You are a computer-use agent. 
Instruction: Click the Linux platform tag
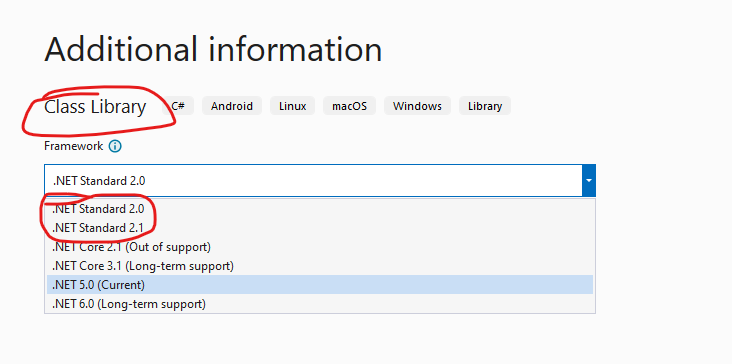(292, 106)
